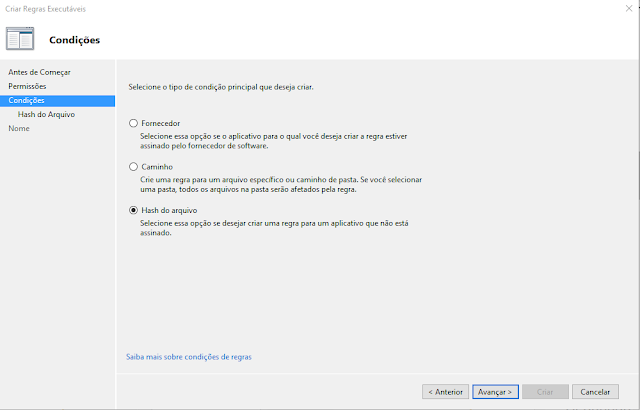Click the Condições page heading
This screenshot has width=640, height=410.
[75, 40]
